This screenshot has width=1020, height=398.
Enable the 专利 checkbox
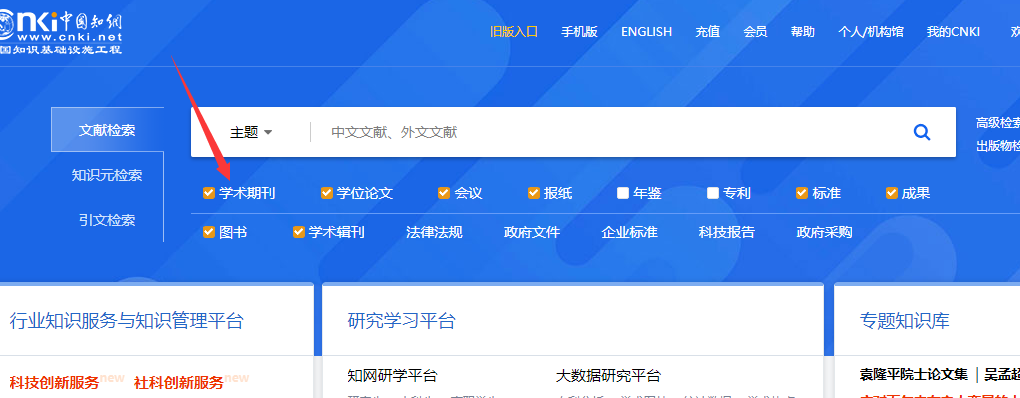coord(713,192)
